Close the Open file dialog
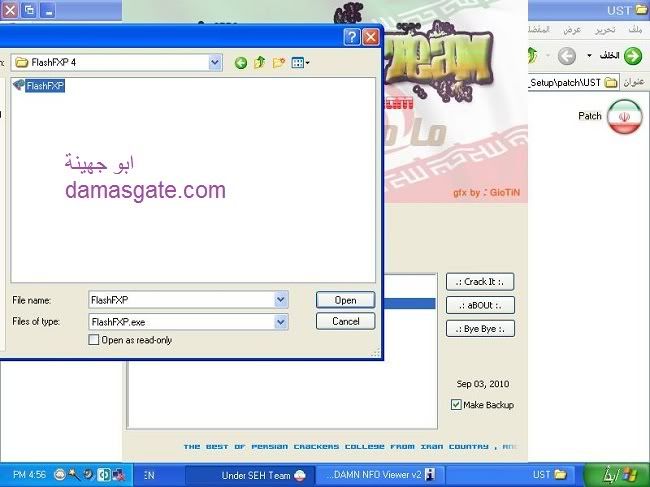The width and height of the screenshot is (650, 487). click(371, 37)
